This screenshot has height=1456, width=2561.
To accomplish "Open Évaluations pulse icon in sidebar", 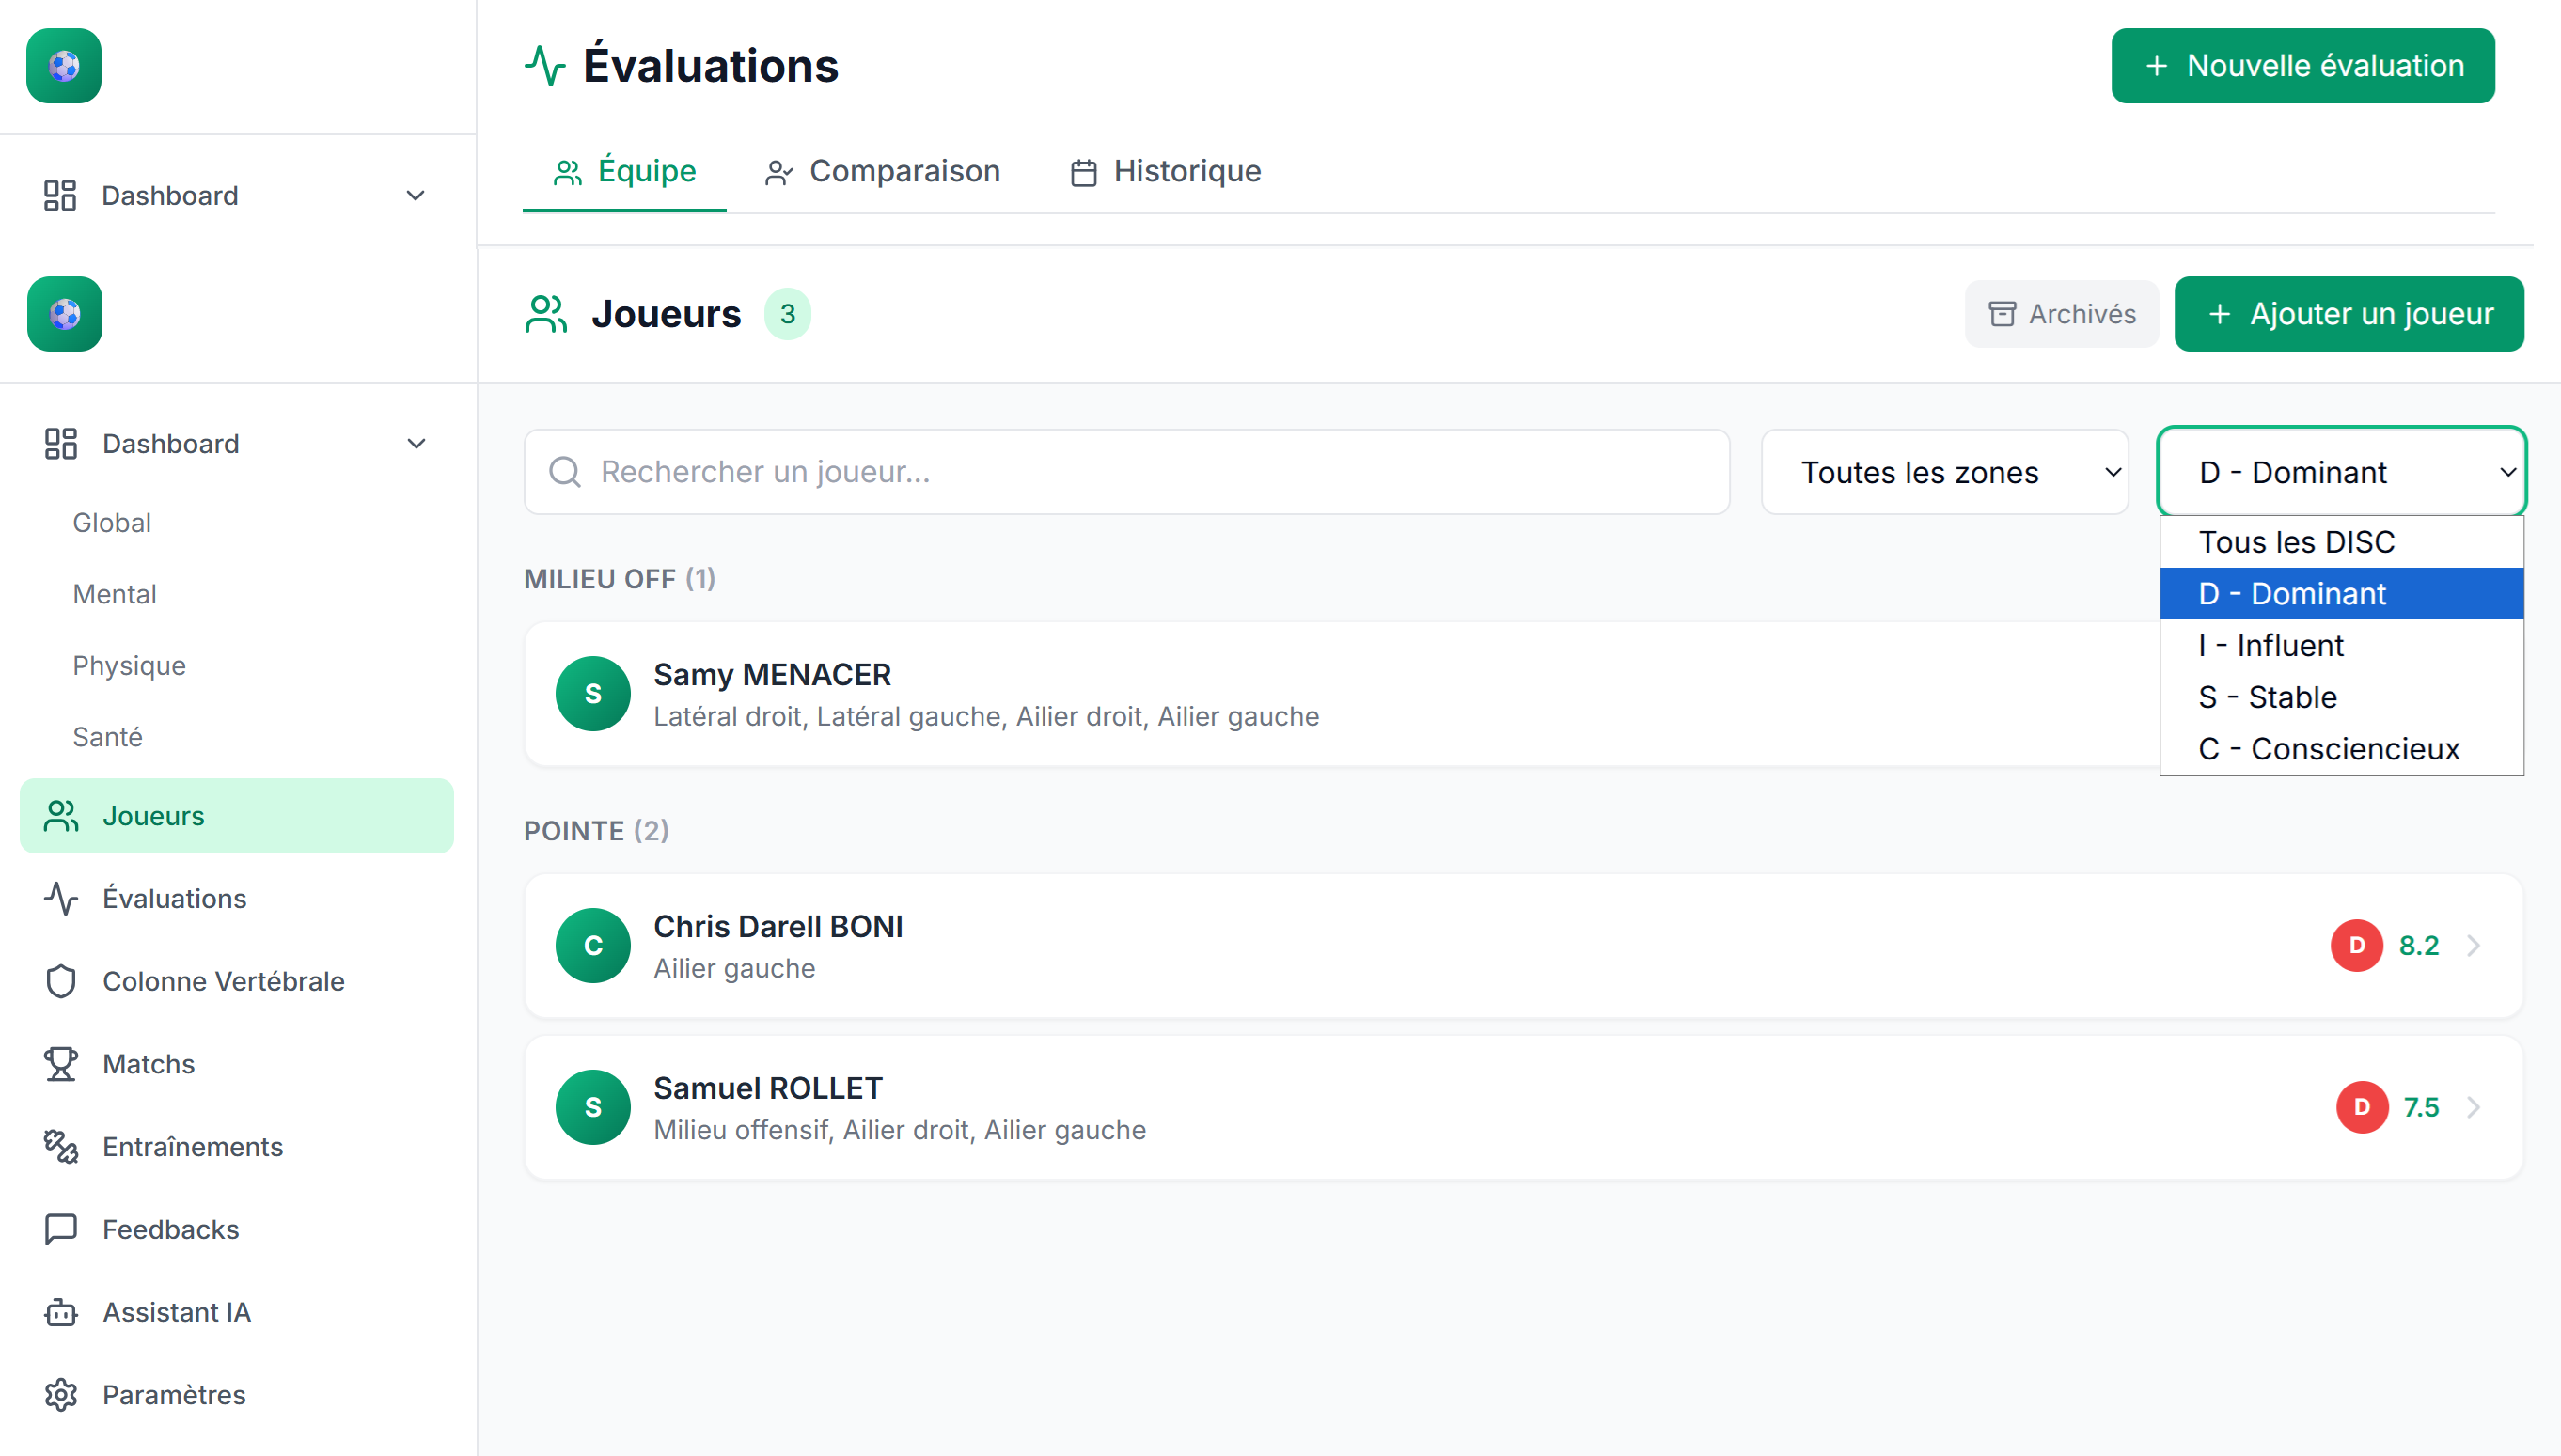I will tap(61, 898).
